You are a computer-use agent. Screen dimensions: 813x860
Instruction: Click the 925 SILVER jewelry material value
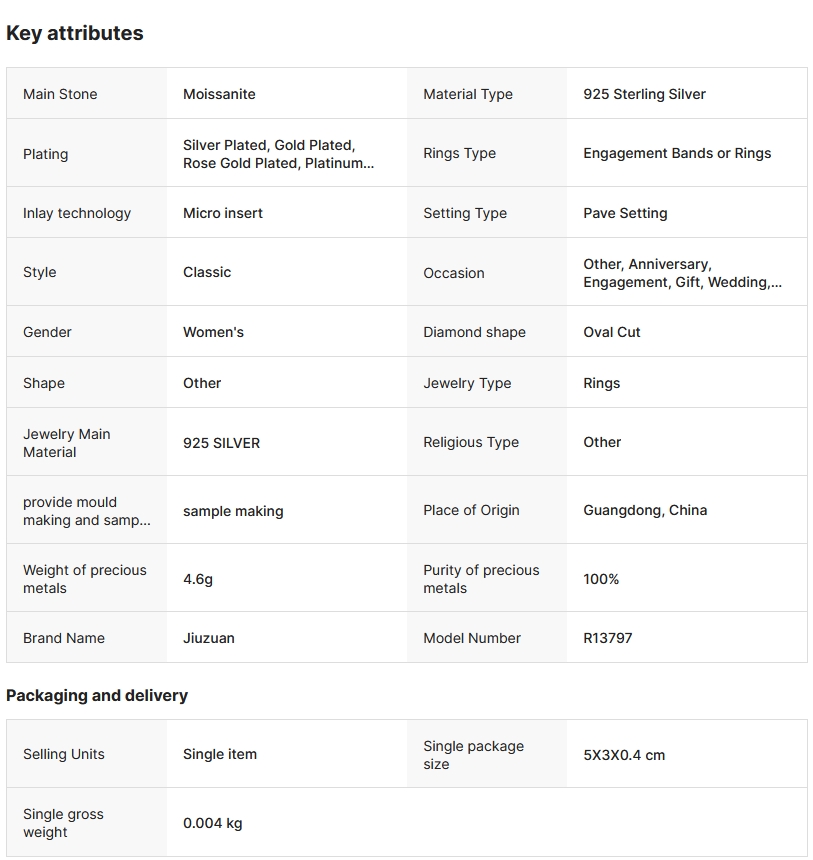(x=221, y=443)
